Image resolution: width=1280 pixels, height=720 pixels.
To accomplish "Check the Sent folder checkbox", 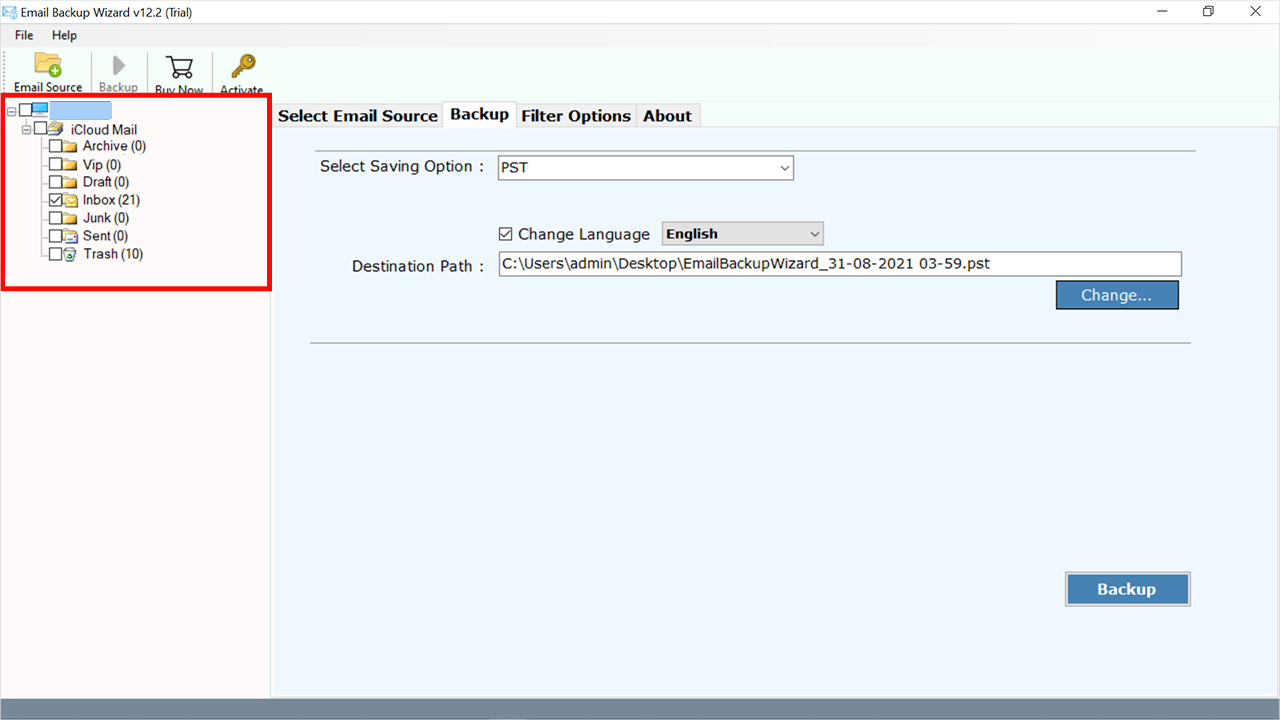I will (x=56, y=236).
